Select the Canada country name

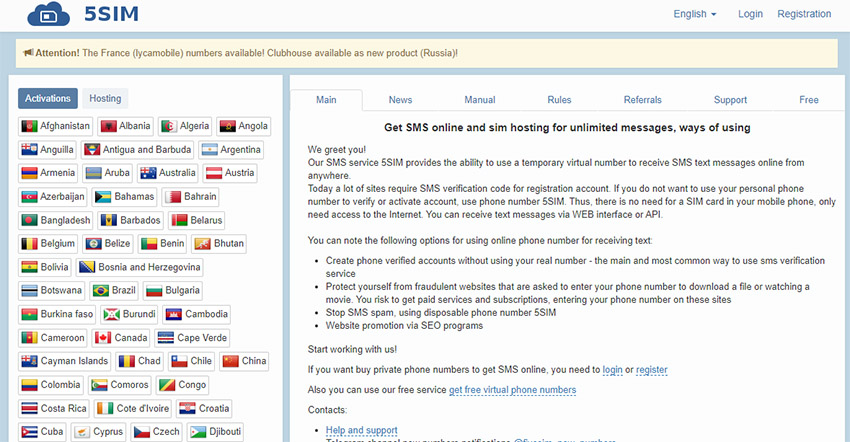[131, 338]
